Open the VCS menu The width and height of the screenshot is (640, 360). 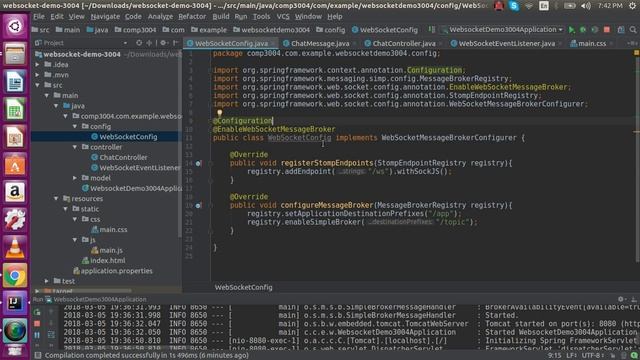(283, 17)
